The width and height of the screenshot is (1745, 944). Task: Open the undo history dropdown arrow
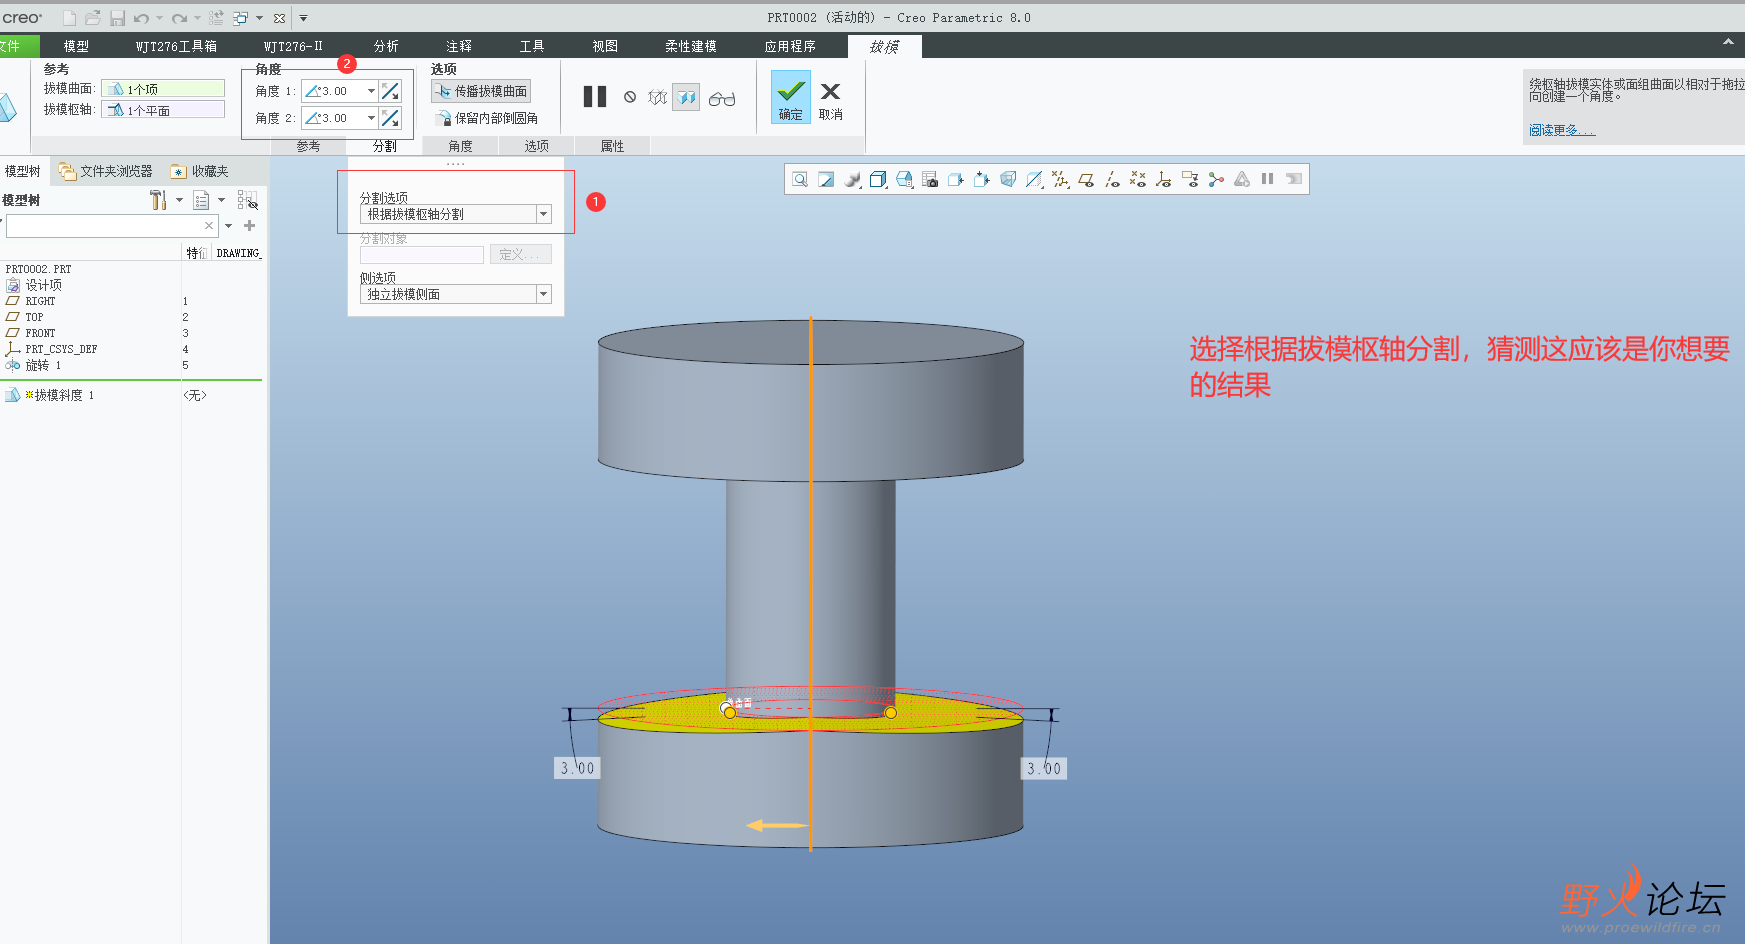(x=159, y=18)
